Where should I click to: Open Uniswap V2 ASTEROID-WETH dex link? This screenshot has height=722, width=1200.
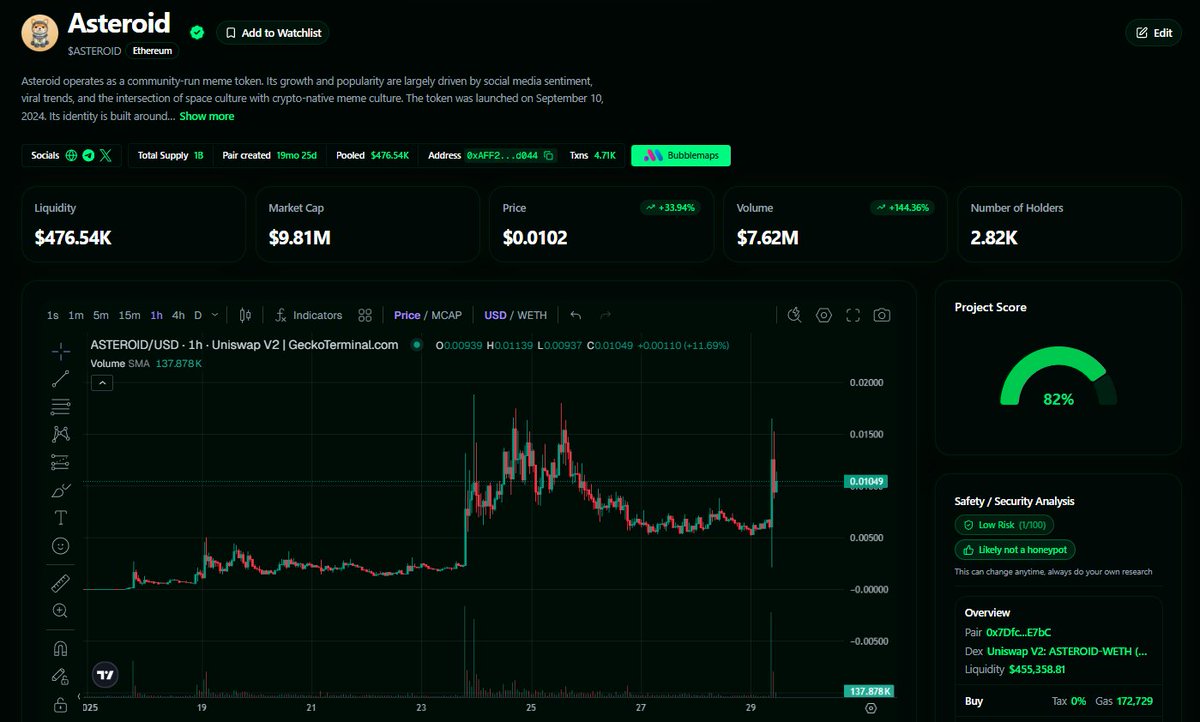click(x=1067, y=651)
